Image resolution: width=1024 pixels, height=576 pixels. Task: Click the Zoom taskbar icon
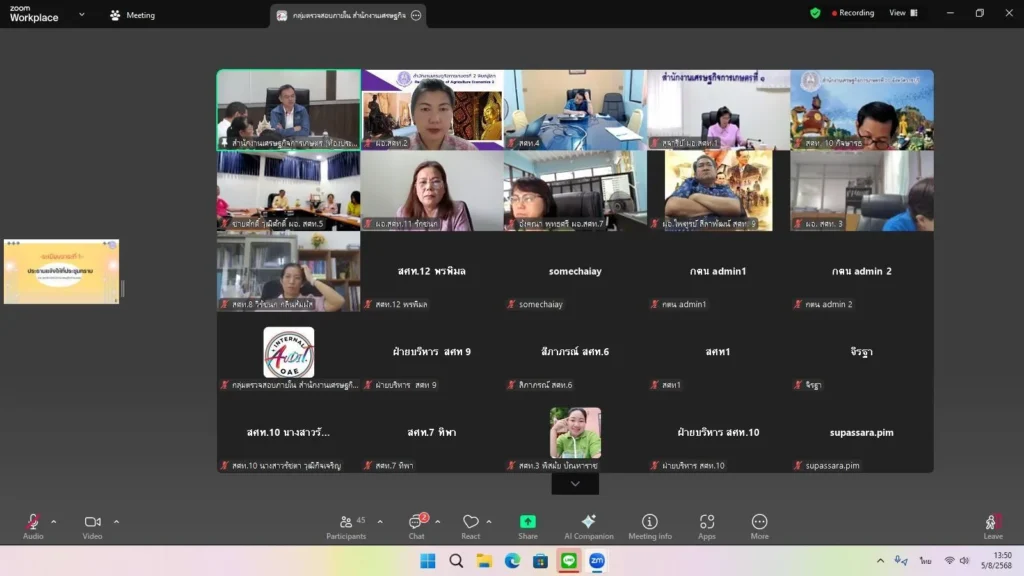pos(597,561)
